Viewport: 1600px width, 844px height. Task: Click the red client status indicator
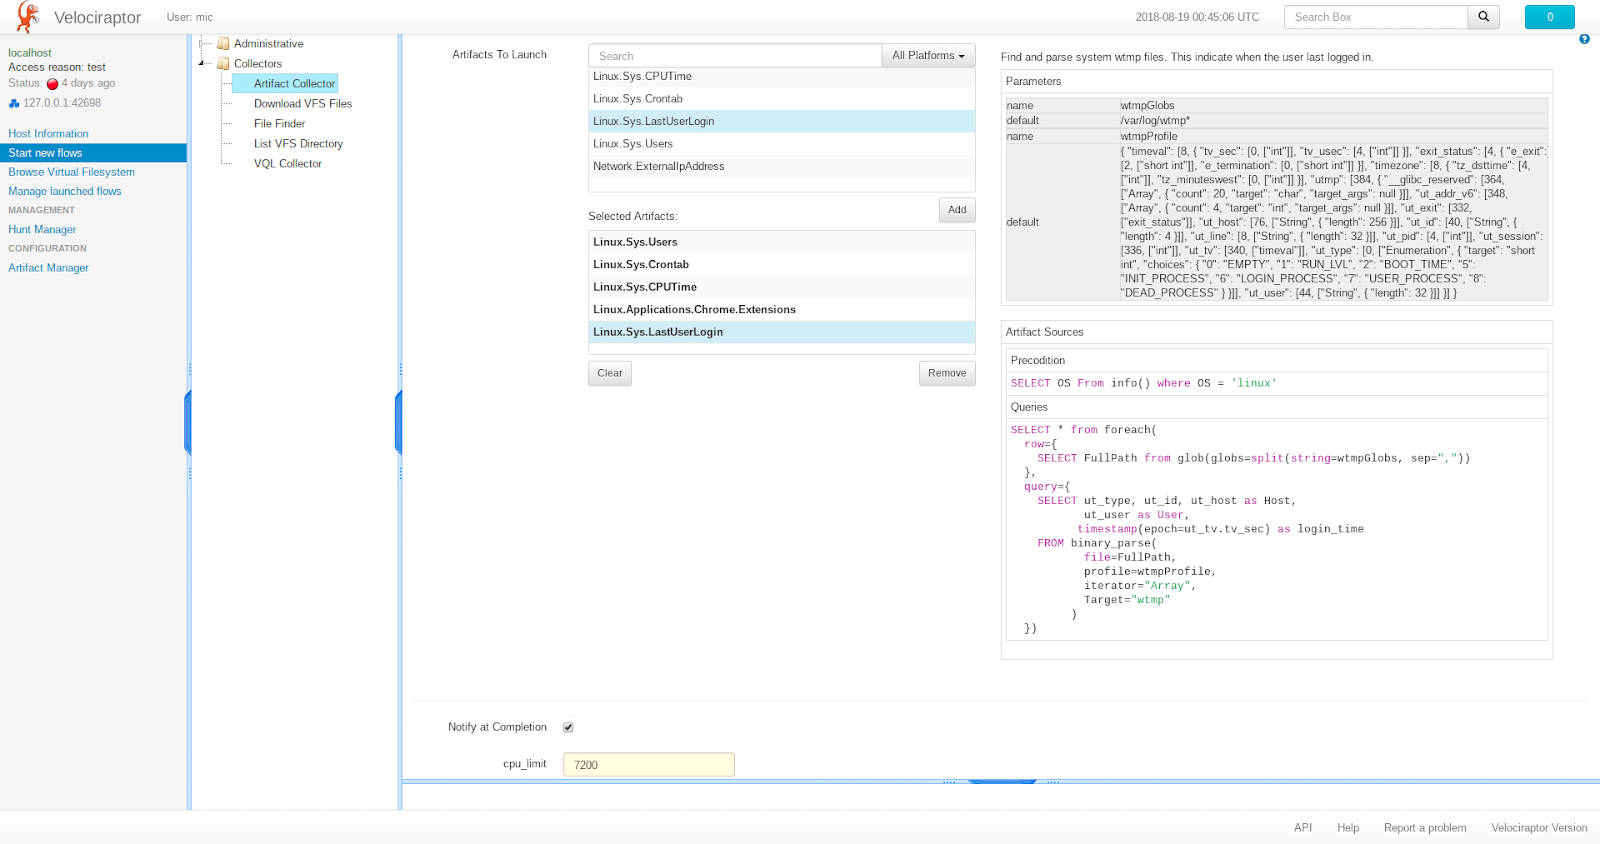tap(52, 84)
